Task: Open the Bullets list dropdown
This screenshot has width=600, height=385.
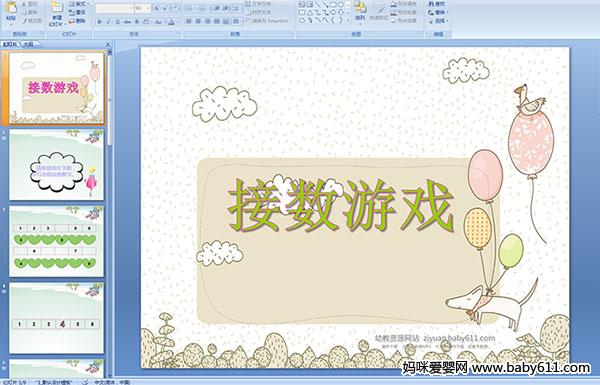Action: point(191,8)
